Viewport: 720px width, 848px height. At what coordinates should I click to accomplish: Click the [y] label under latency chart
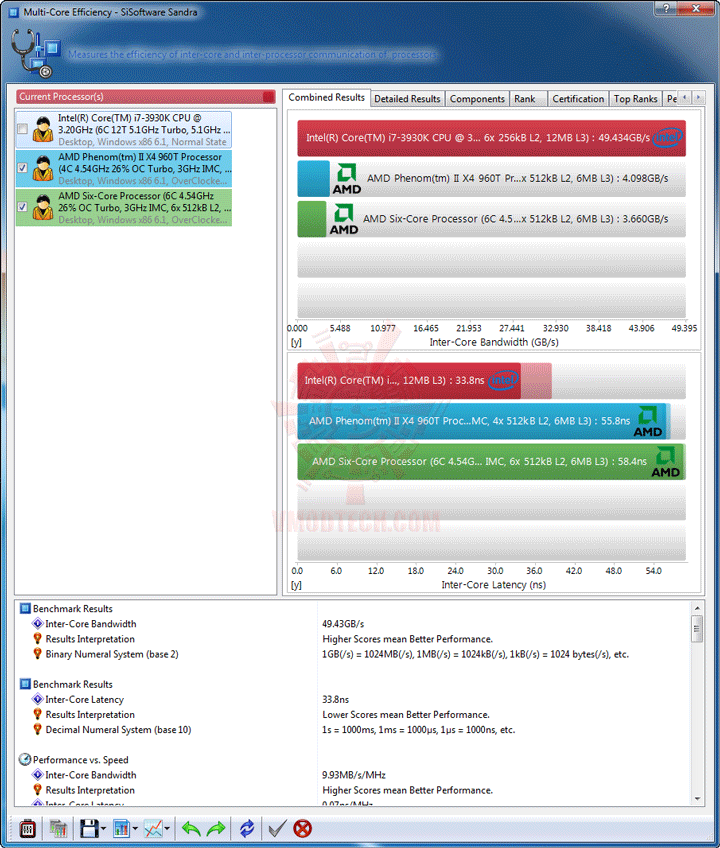point(296,585)
